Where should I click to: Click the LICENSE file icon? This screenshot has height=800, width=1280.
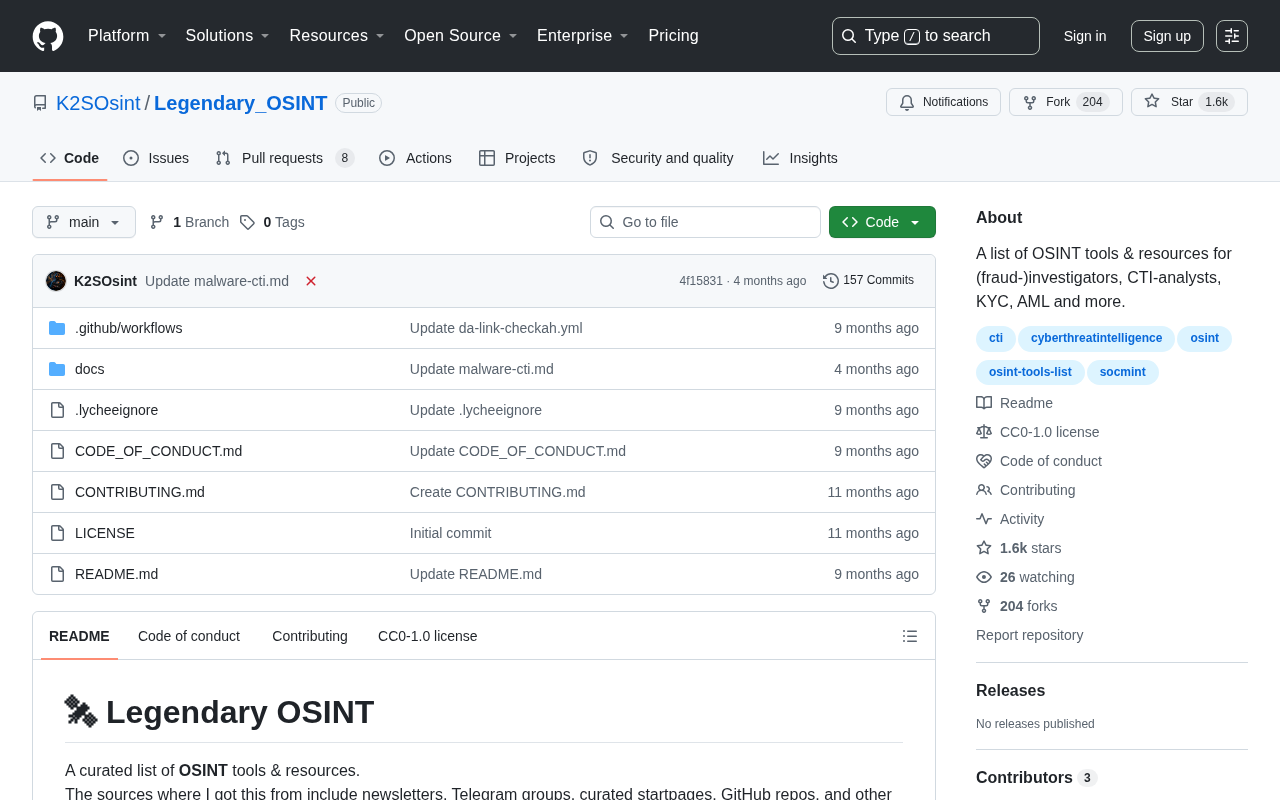(x=57, y=533)
